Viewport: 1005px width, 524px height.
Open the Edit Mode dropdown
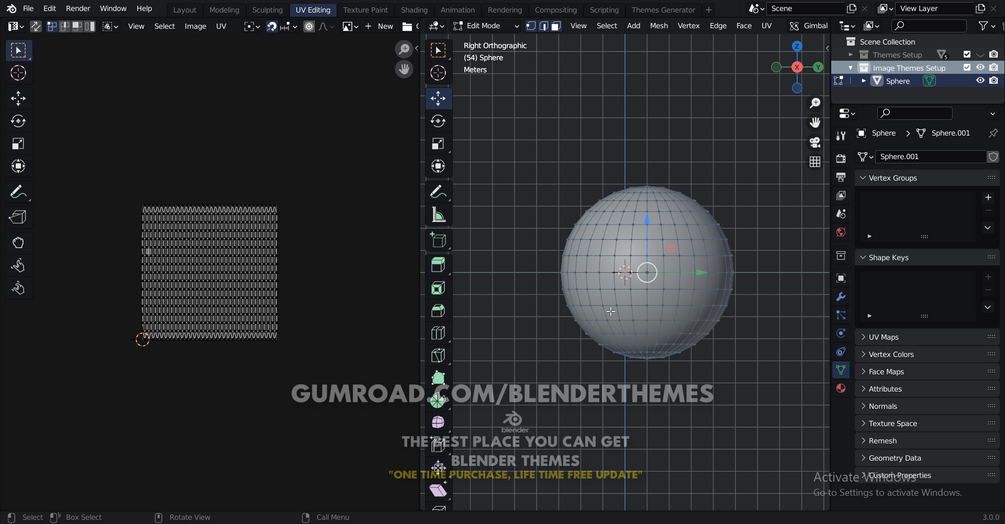[486, 26]
